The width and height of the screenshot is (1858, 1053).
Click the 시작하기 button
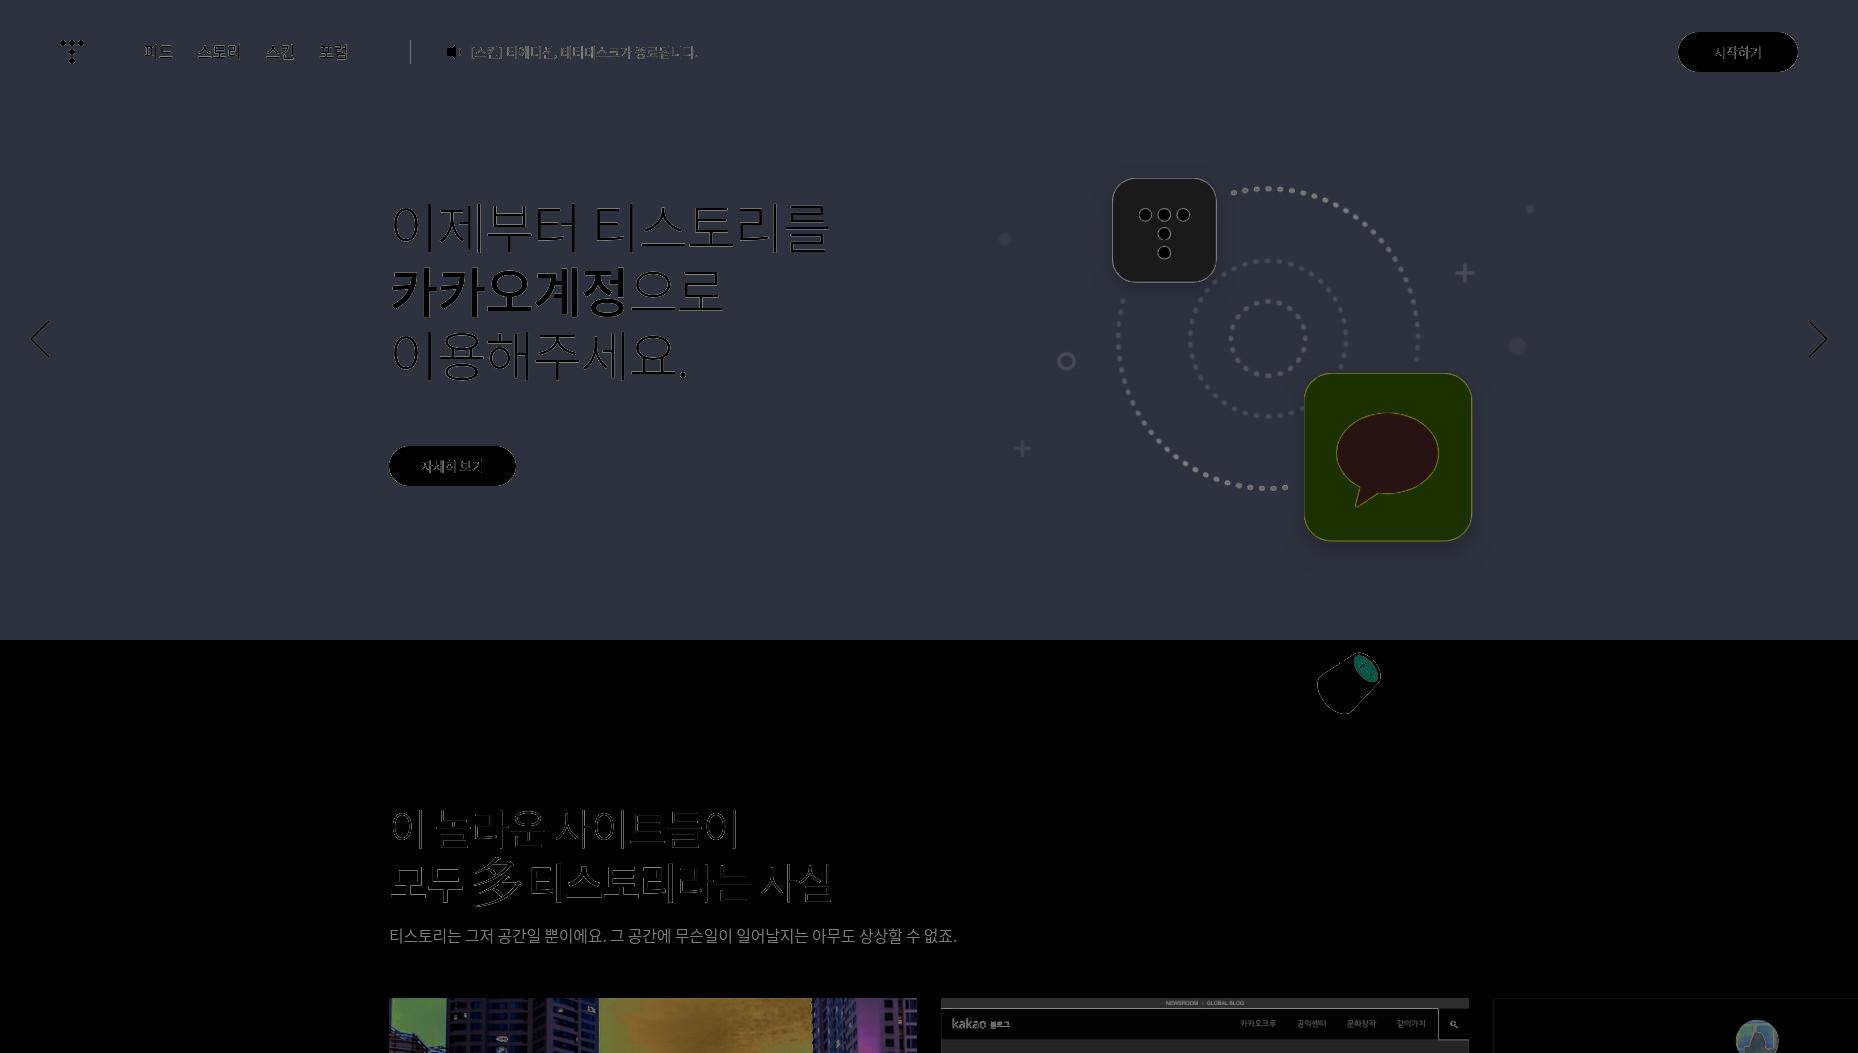1737,52
